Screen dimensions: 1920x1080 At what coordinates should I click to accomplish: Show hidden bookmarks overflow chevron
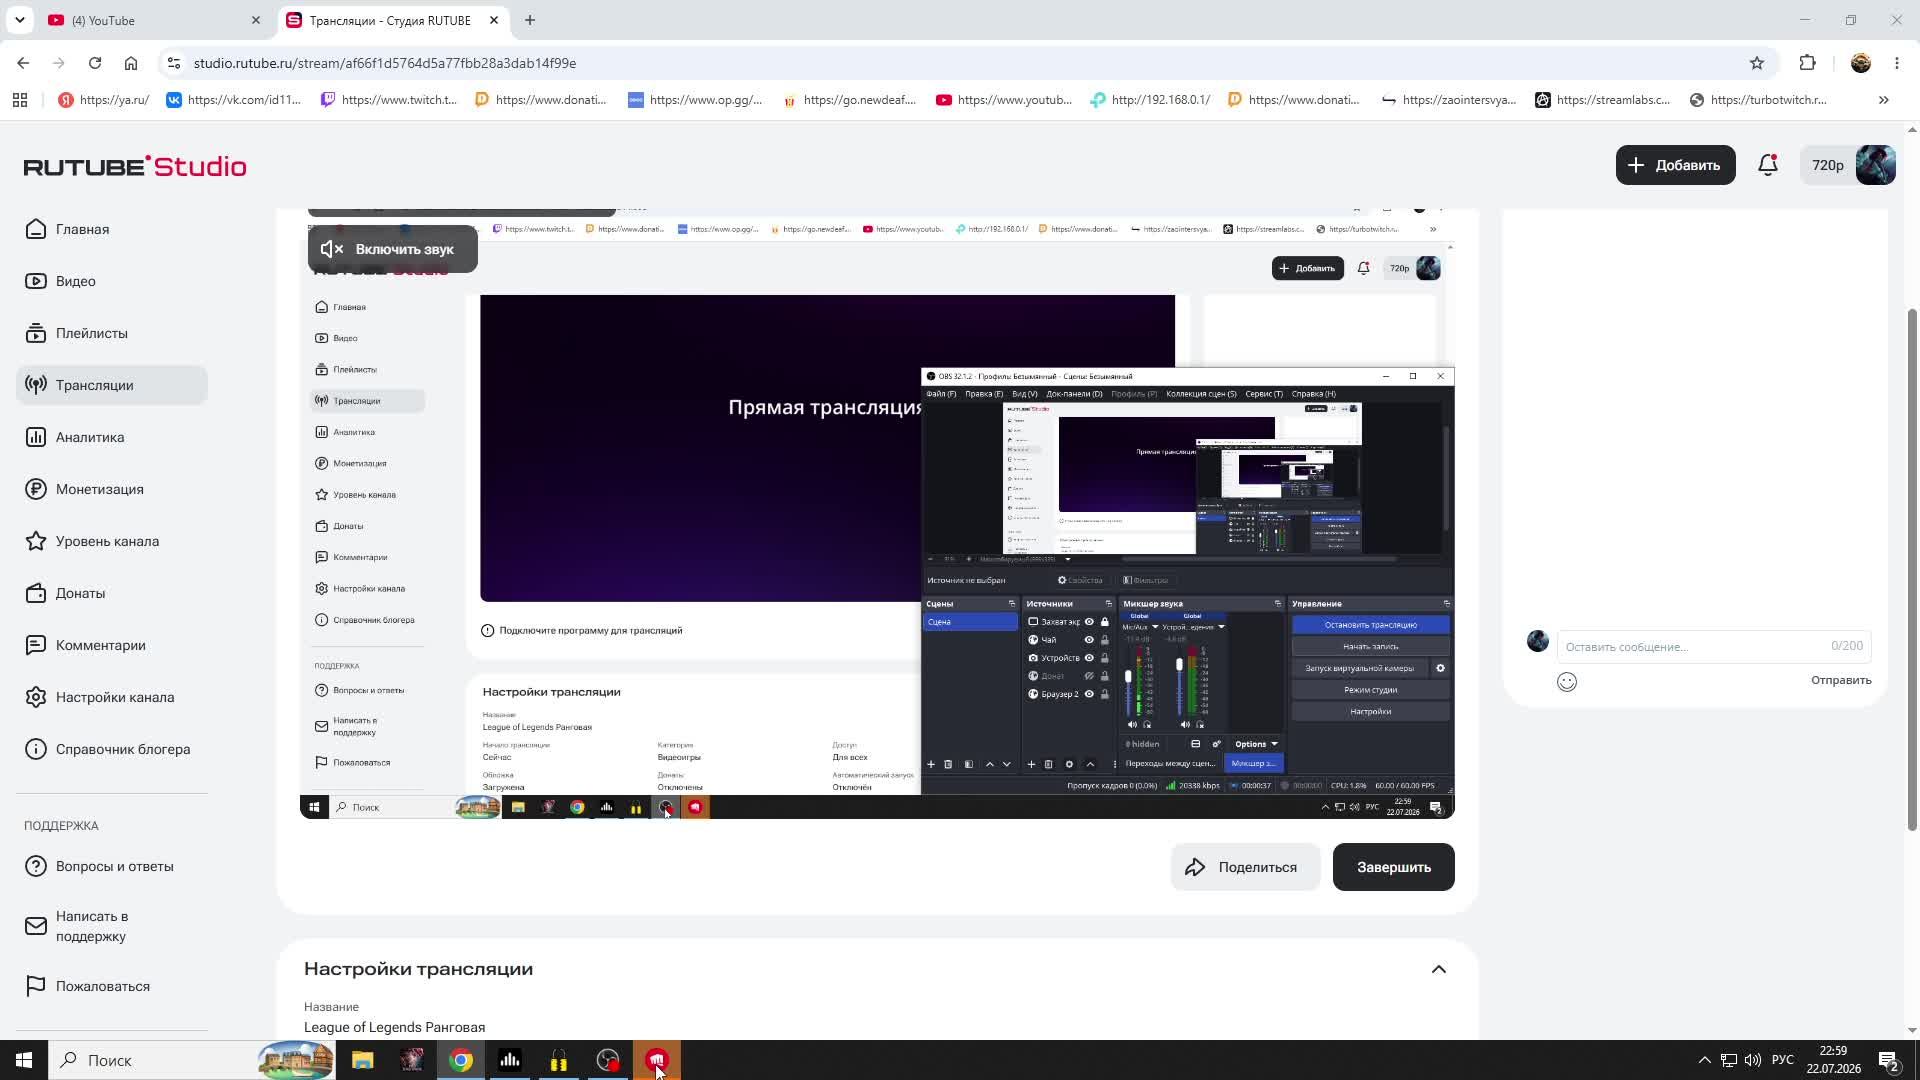pos(1884,100)
